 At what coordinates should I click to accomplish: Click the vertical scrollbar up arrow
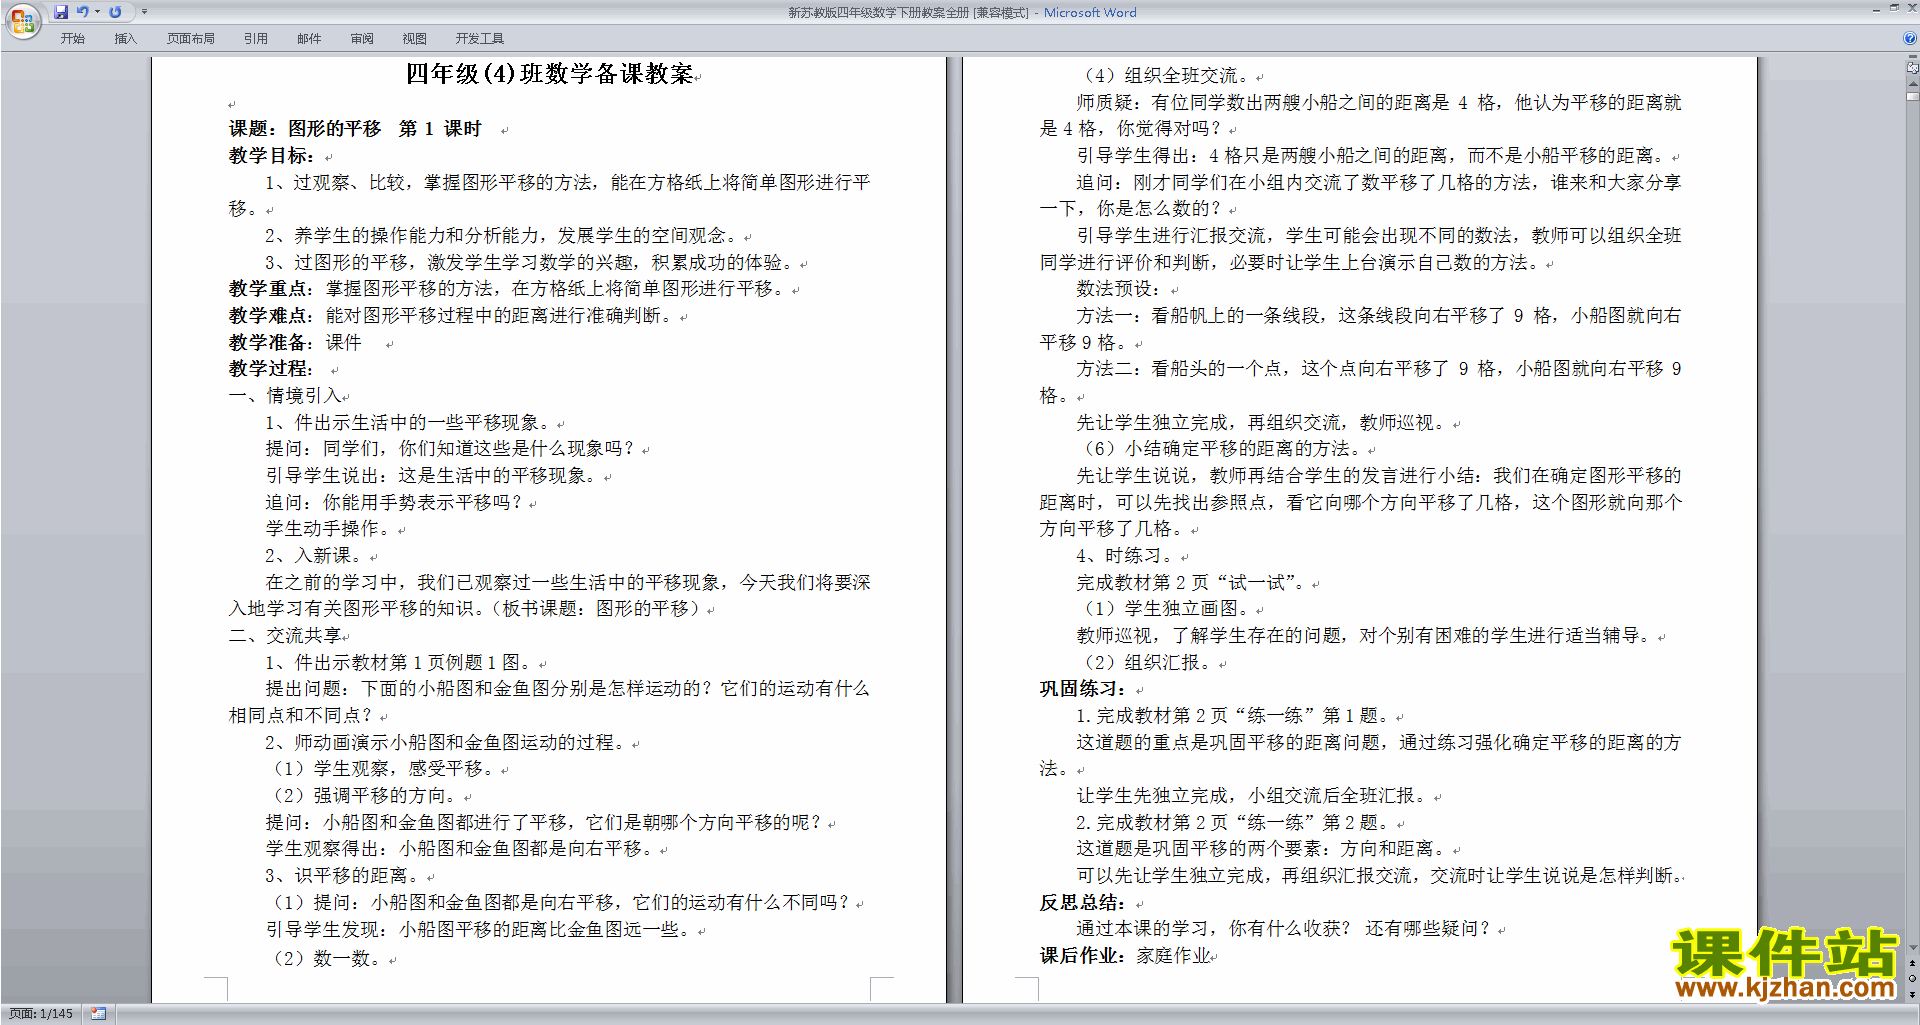1912,84
